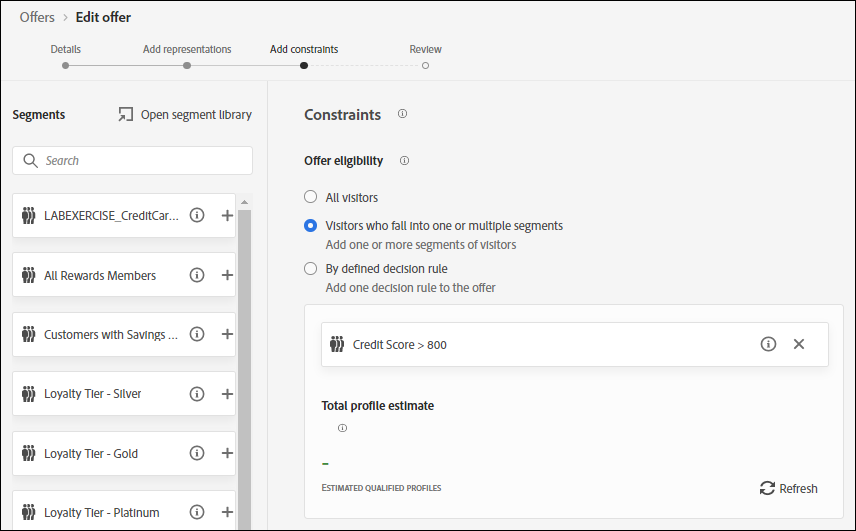Select Loyalty Tier - Platinum row text
856x531 pixels.
click(102, 512)
